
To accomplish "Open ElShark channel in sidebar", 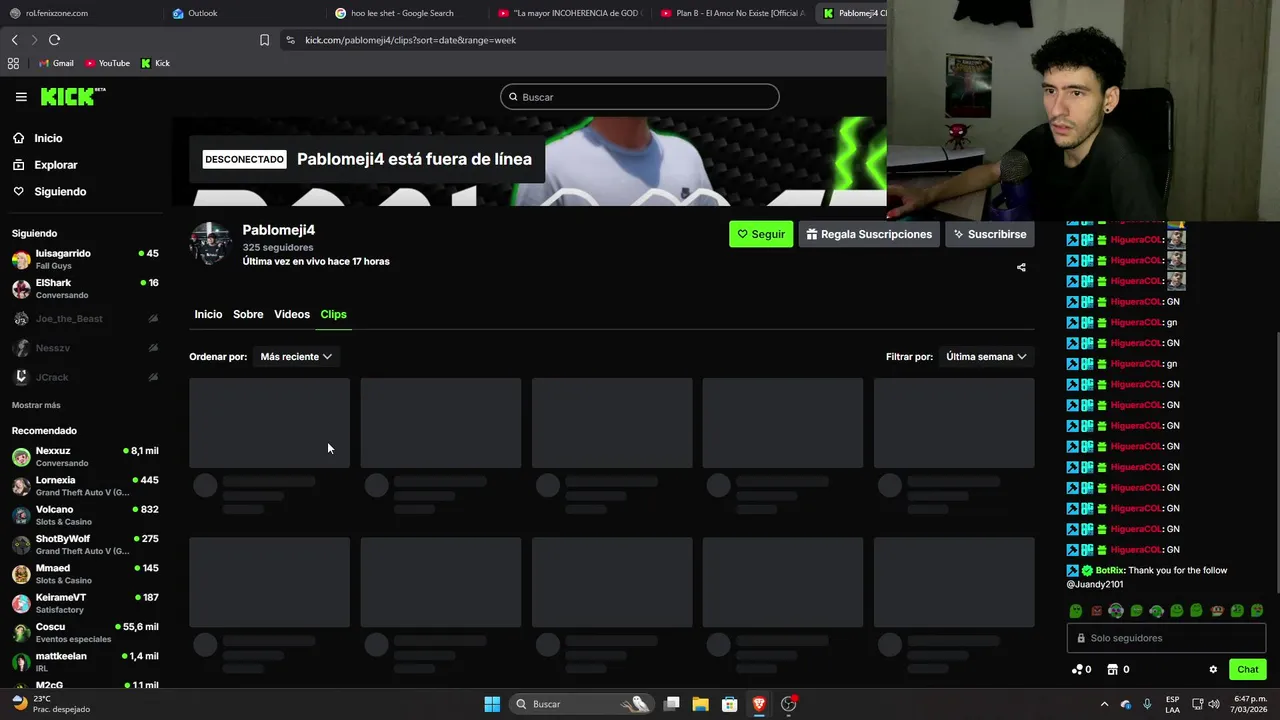I will point(84,289).
